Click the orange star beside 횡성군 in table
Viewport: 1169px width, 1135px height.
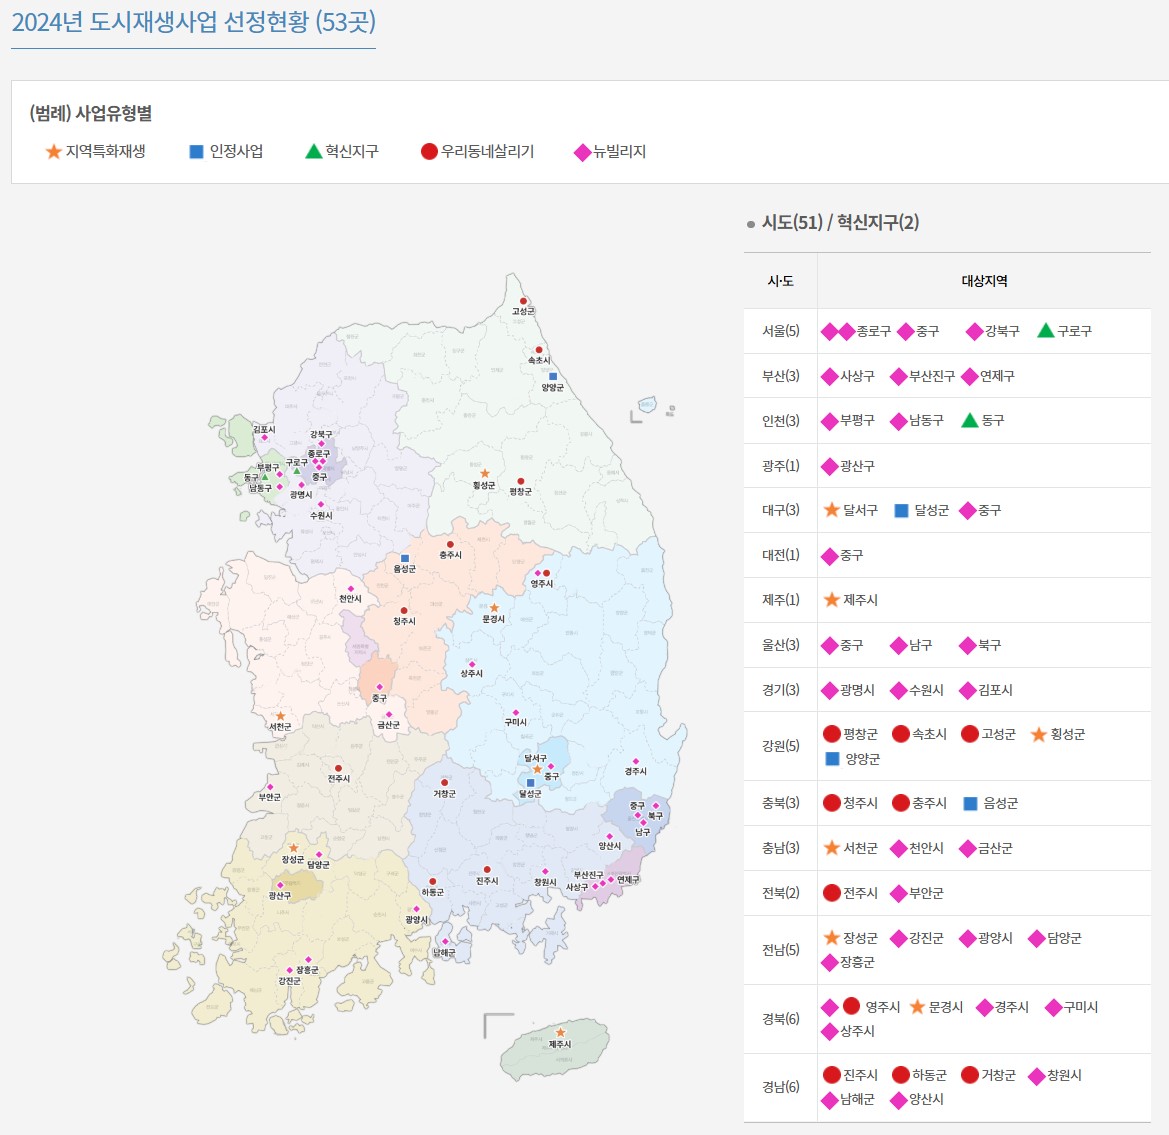tap(1038, 735)
